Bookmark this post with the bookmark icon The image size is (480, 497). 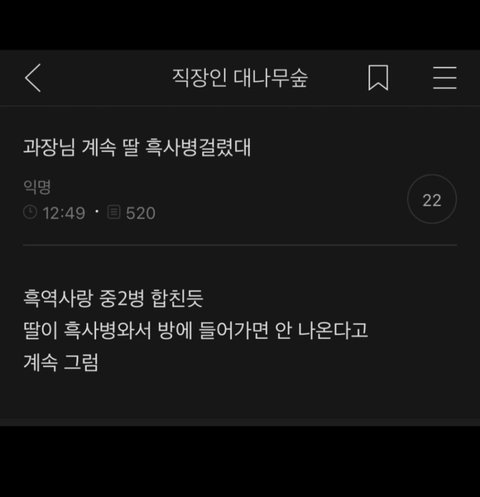378,78
